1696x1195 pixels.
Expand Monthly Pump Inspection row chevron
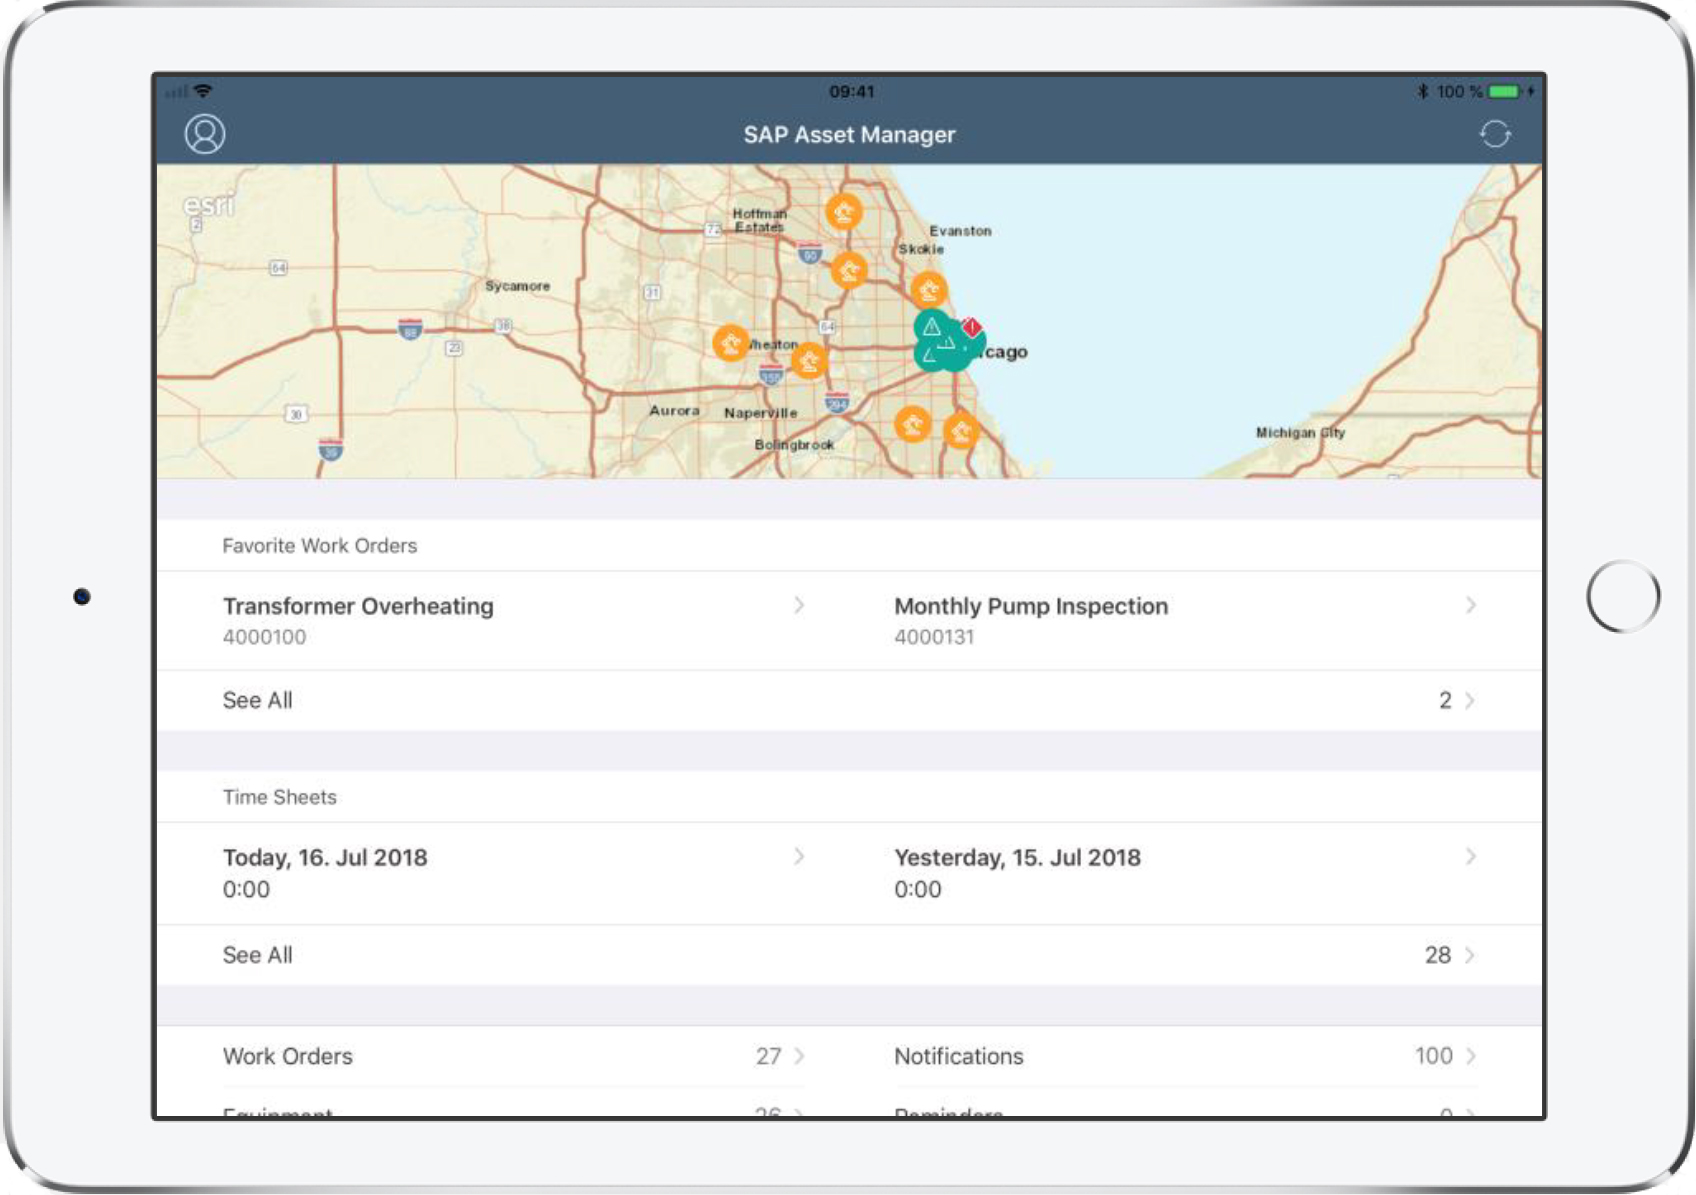pos(1470,605)
